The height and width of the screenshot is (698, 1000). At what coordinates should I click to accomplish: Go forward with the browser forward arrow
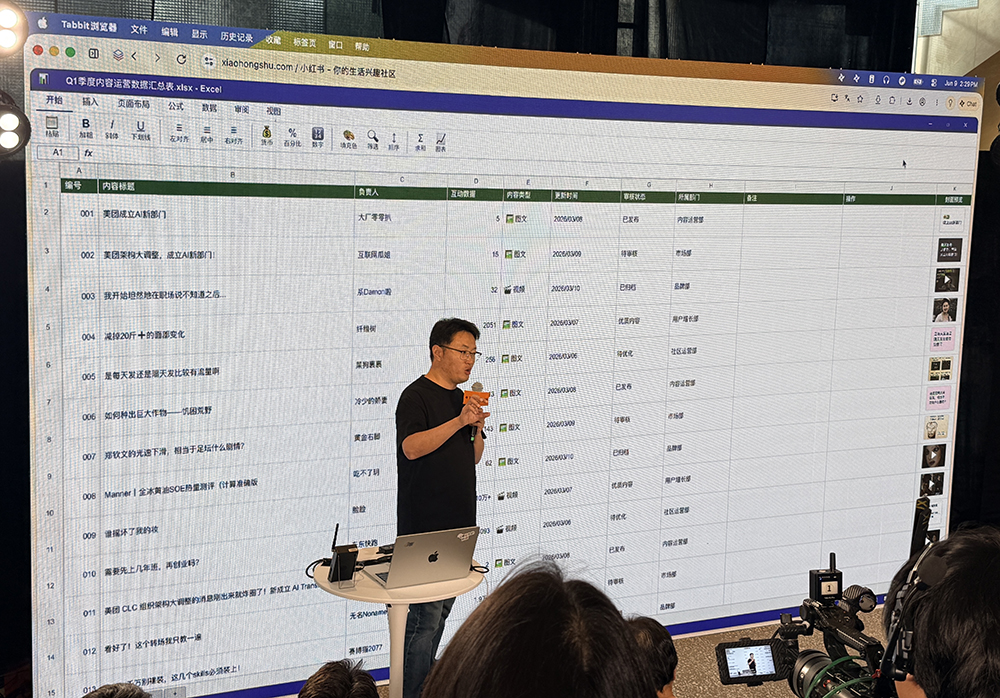158,57
